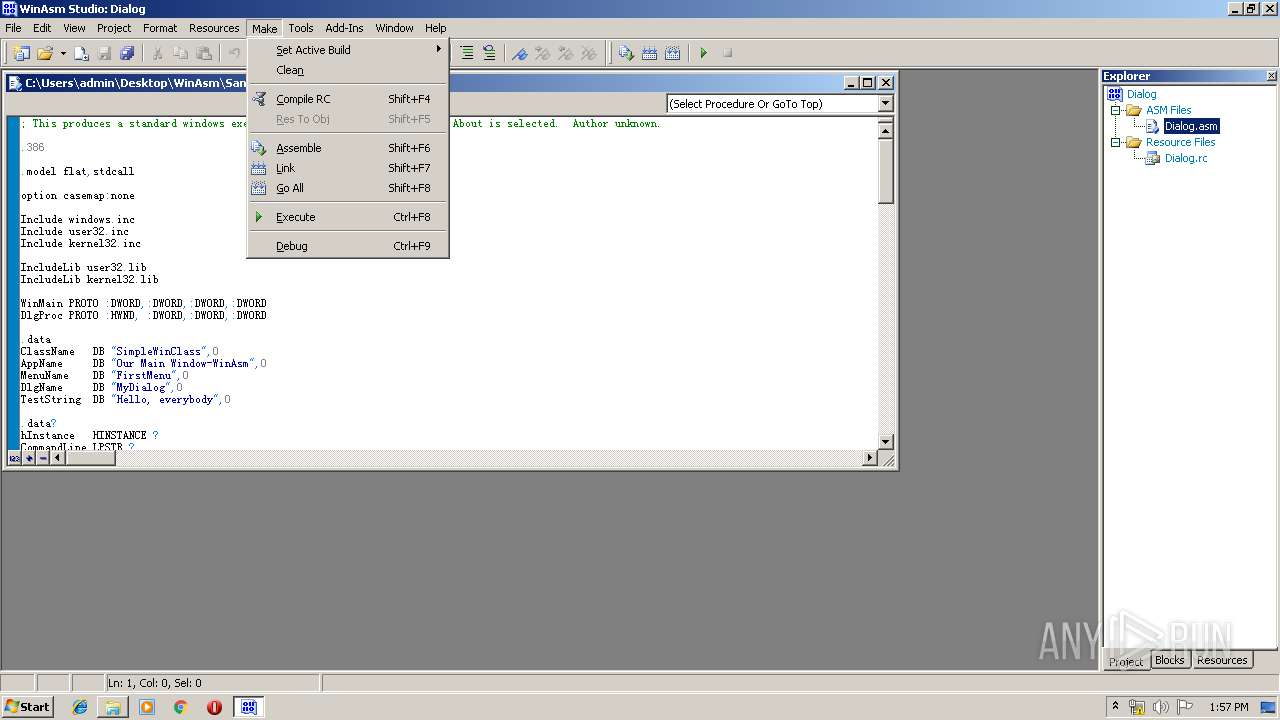1280x720 pixels.
Task: Click the Link toolbar icon
Action: pyautogui.click(x=649, y=53)
